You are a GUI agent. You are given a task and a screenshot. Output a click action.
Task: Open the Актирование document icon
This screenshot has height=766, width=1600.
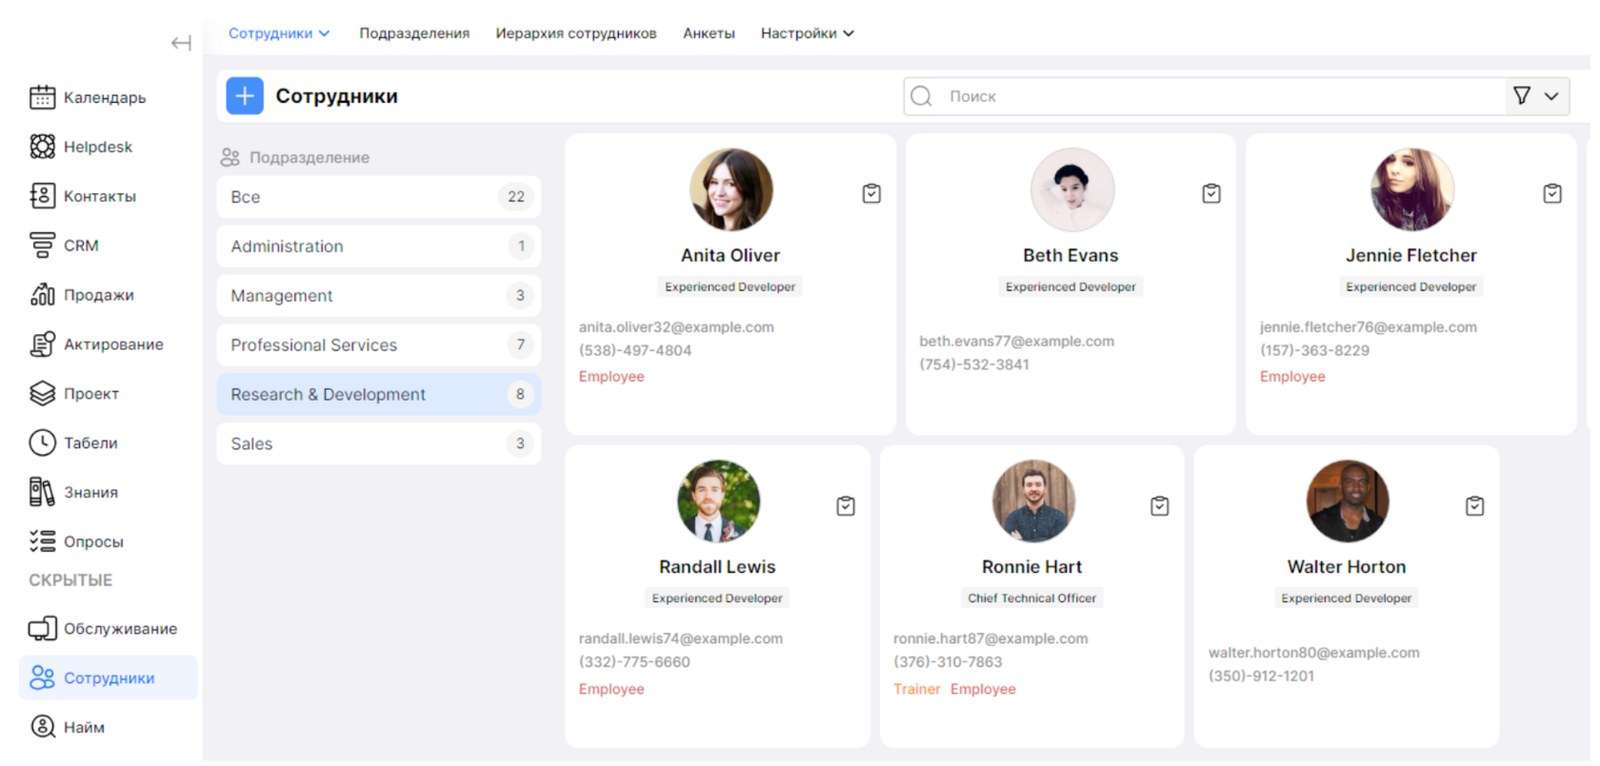(42, 344)
